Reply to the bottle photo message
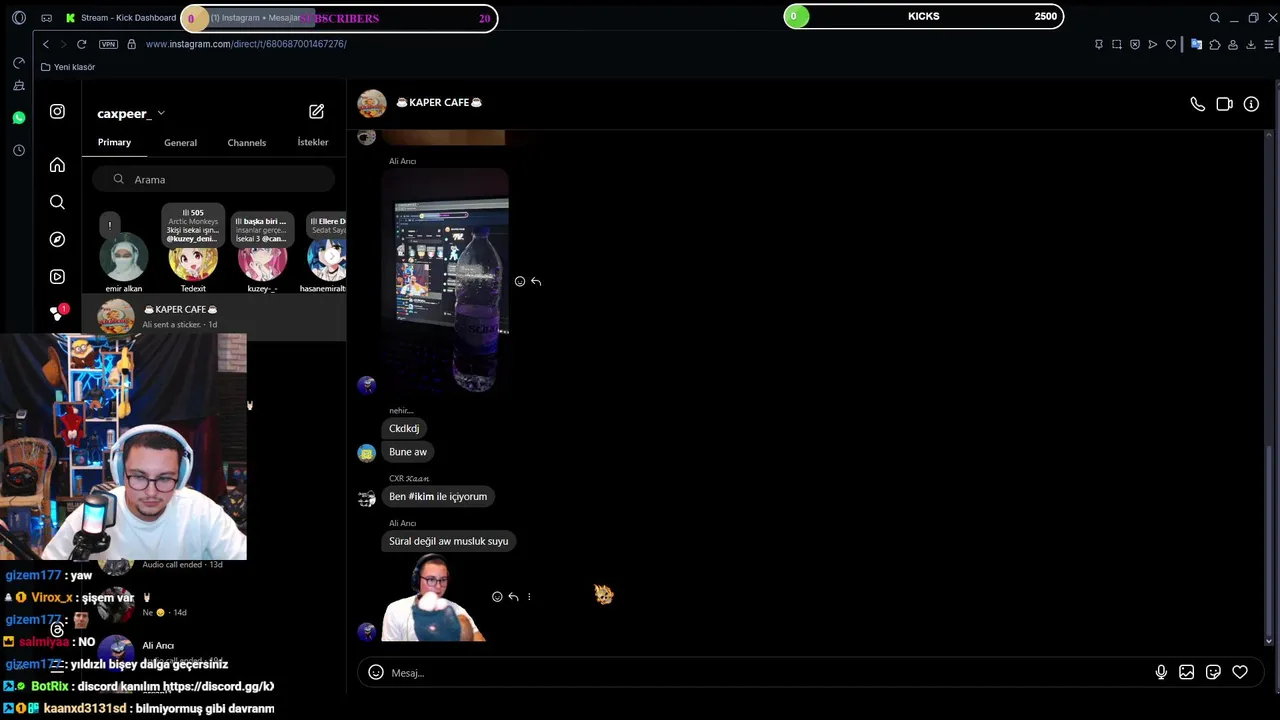 536,282
